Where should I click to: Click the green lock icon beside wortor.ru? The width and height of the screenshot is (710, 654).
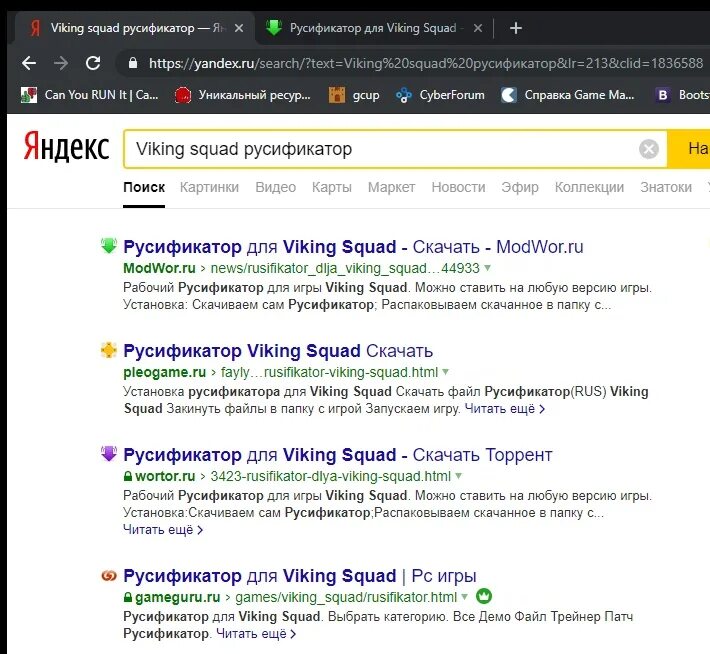point(128,476)
